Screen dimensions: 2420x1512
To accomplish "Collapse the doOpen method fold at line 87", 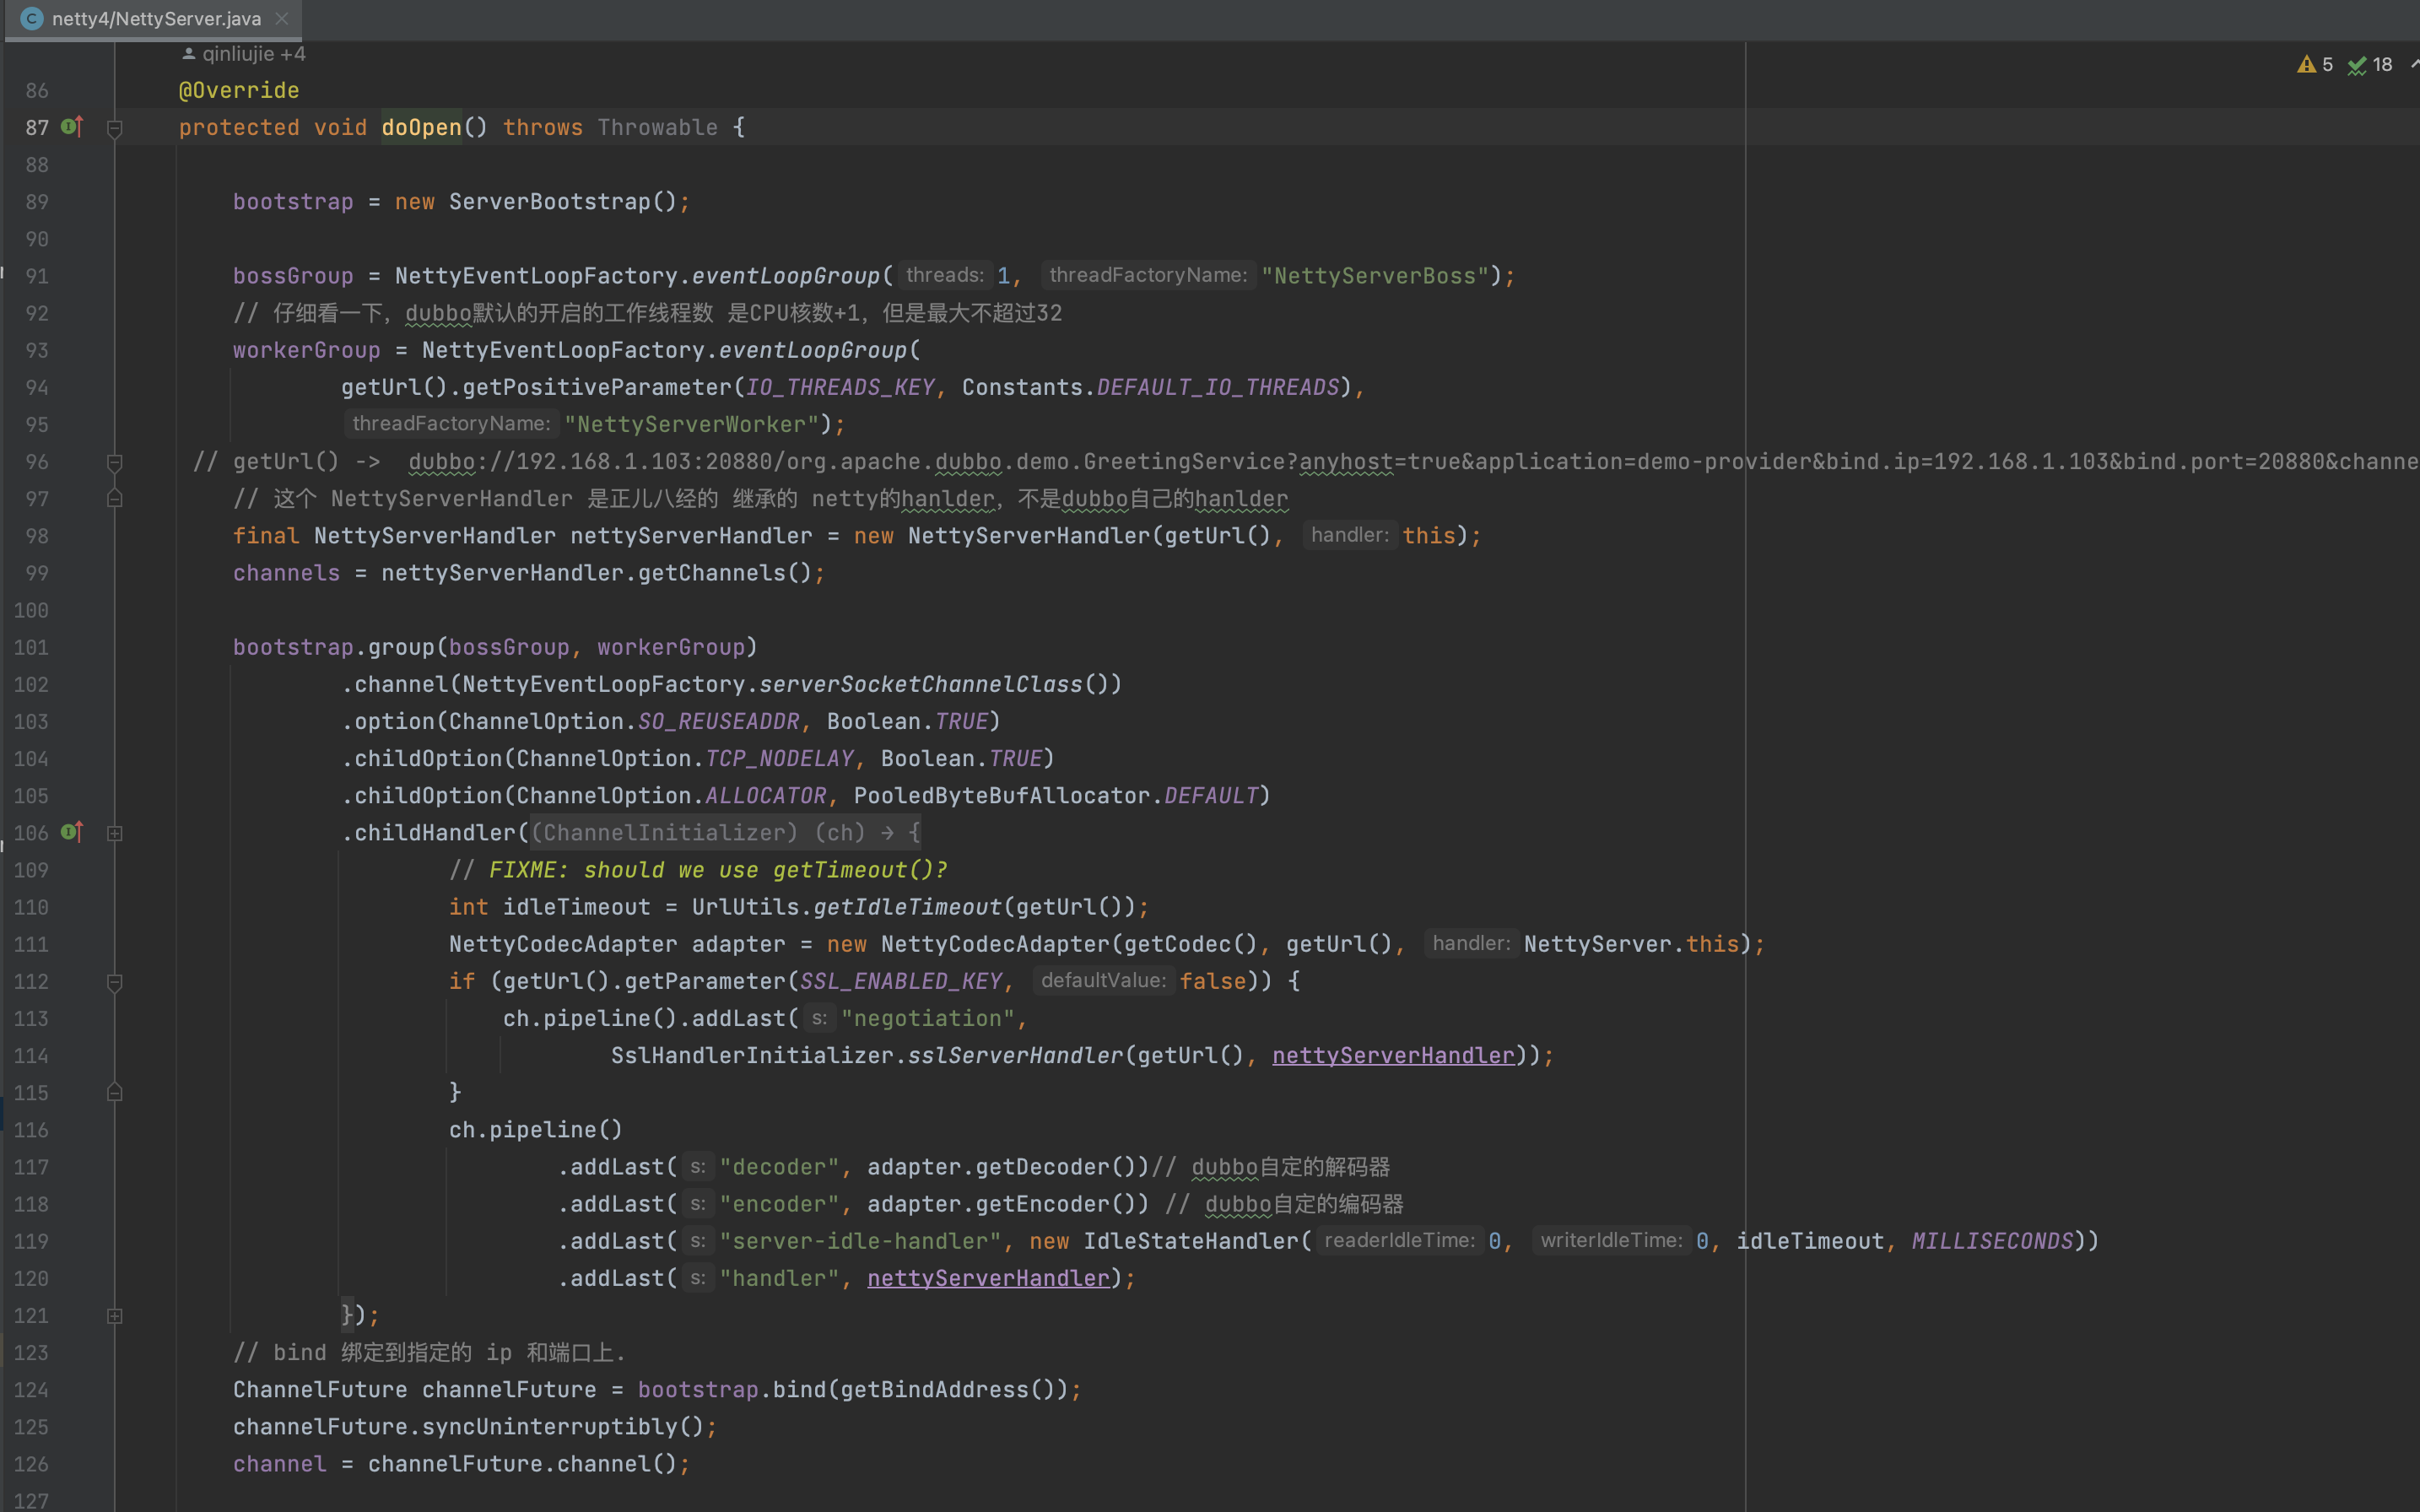I will (x=115, y=128).
